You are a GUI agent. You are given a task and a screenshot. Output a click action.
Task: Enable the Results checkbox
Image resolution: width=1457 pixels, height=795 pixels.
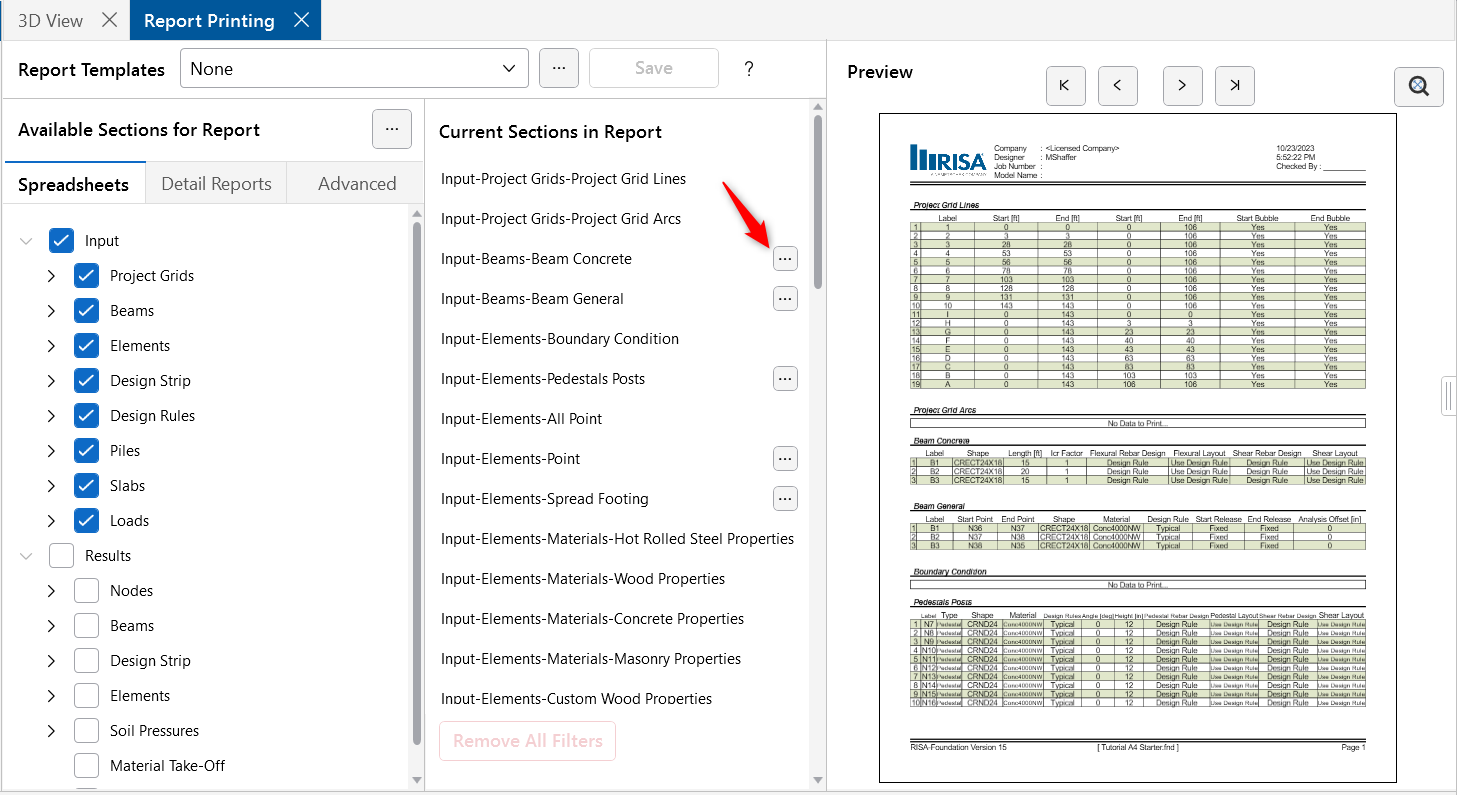point(62,556)
